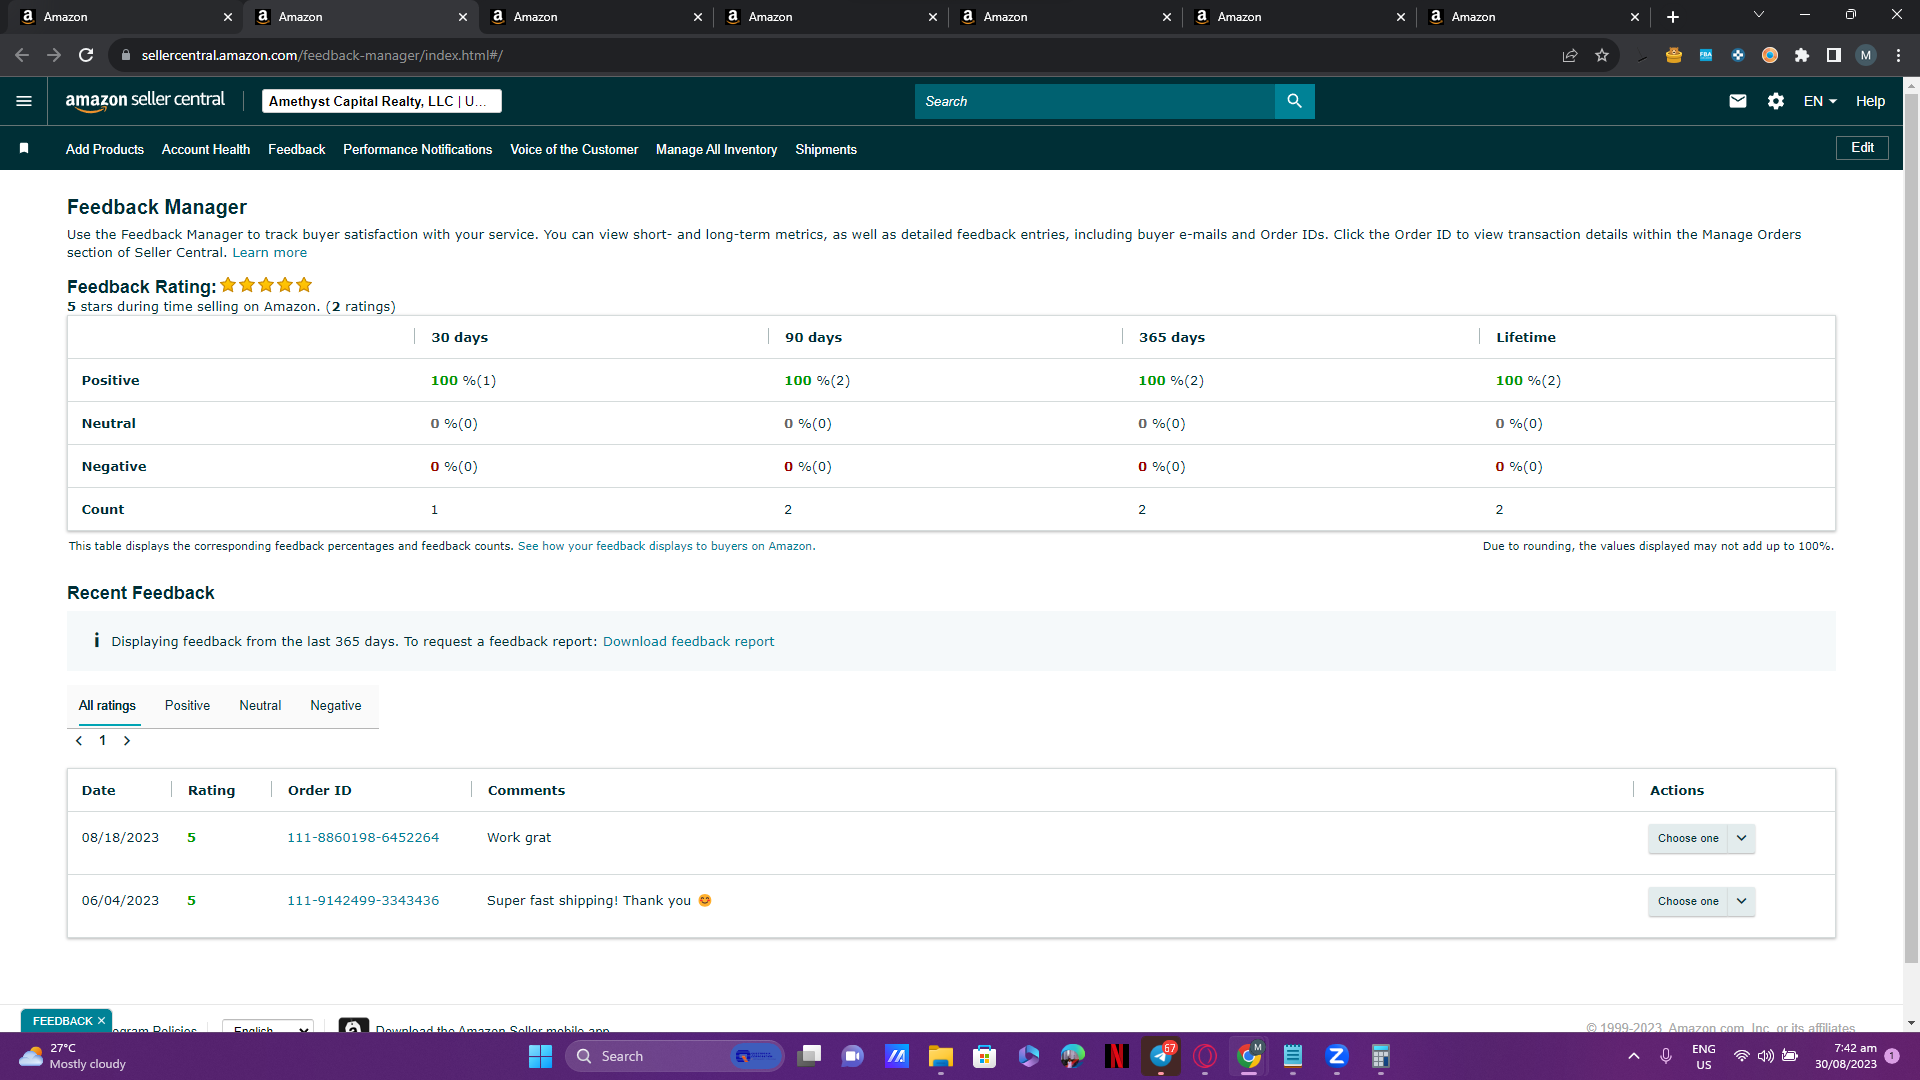Open order 111-8860198-6452264

click(x=363, y=838)
